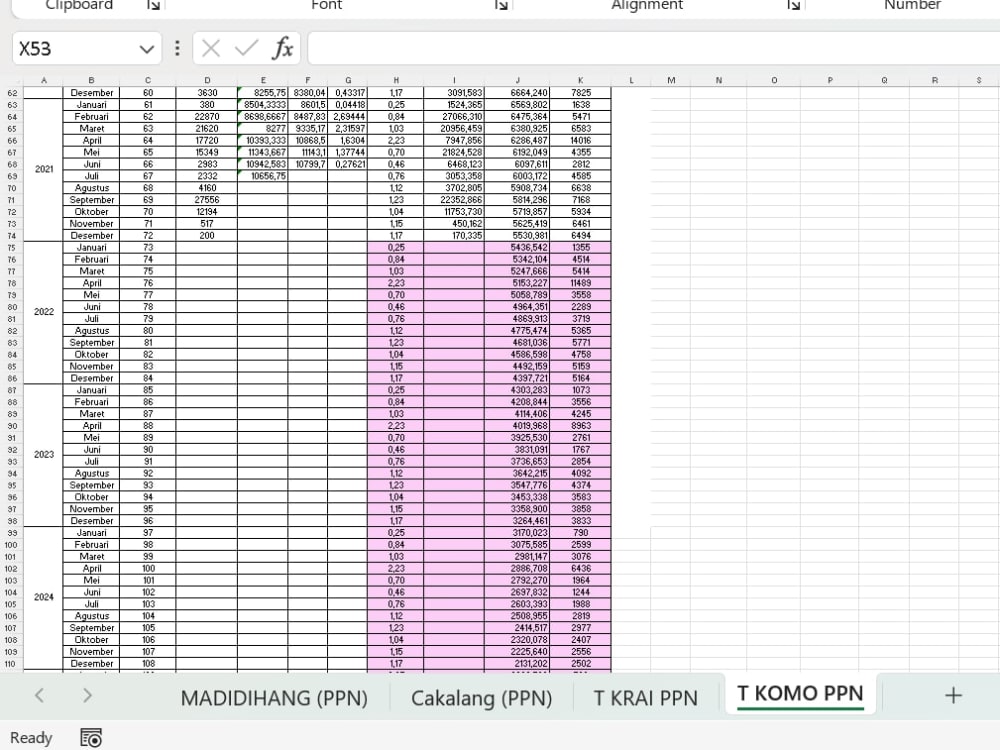Viewport: 1000px width, 750px height.
Task: Click into the formula bar input
Action: [654, 49]
